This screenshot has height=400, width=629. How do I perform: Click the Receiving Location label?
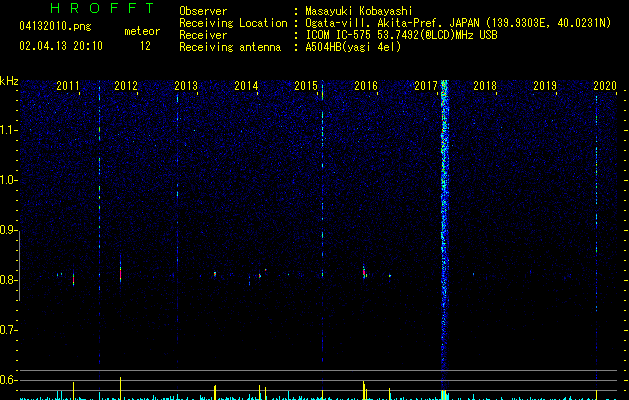click(x=233, y=23)
